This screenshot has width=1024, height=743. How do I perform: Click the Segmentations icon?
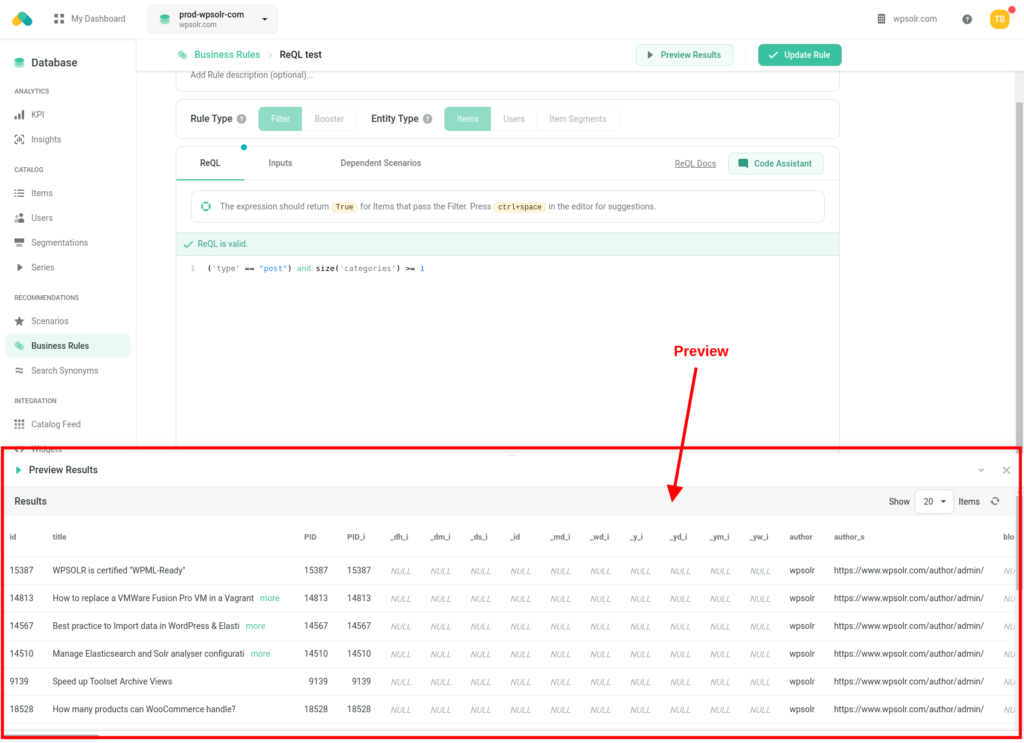click(20, 243)
